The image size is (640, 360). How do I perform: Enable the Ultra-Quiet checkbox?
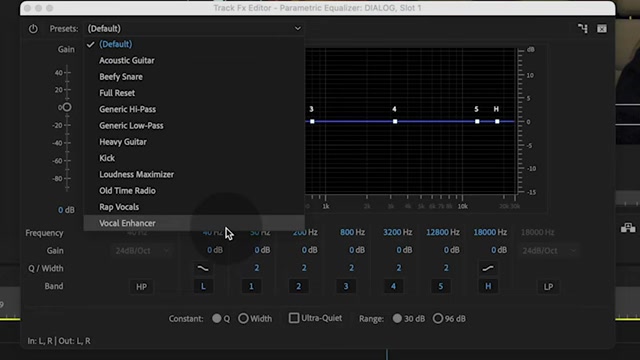point(293,318)
